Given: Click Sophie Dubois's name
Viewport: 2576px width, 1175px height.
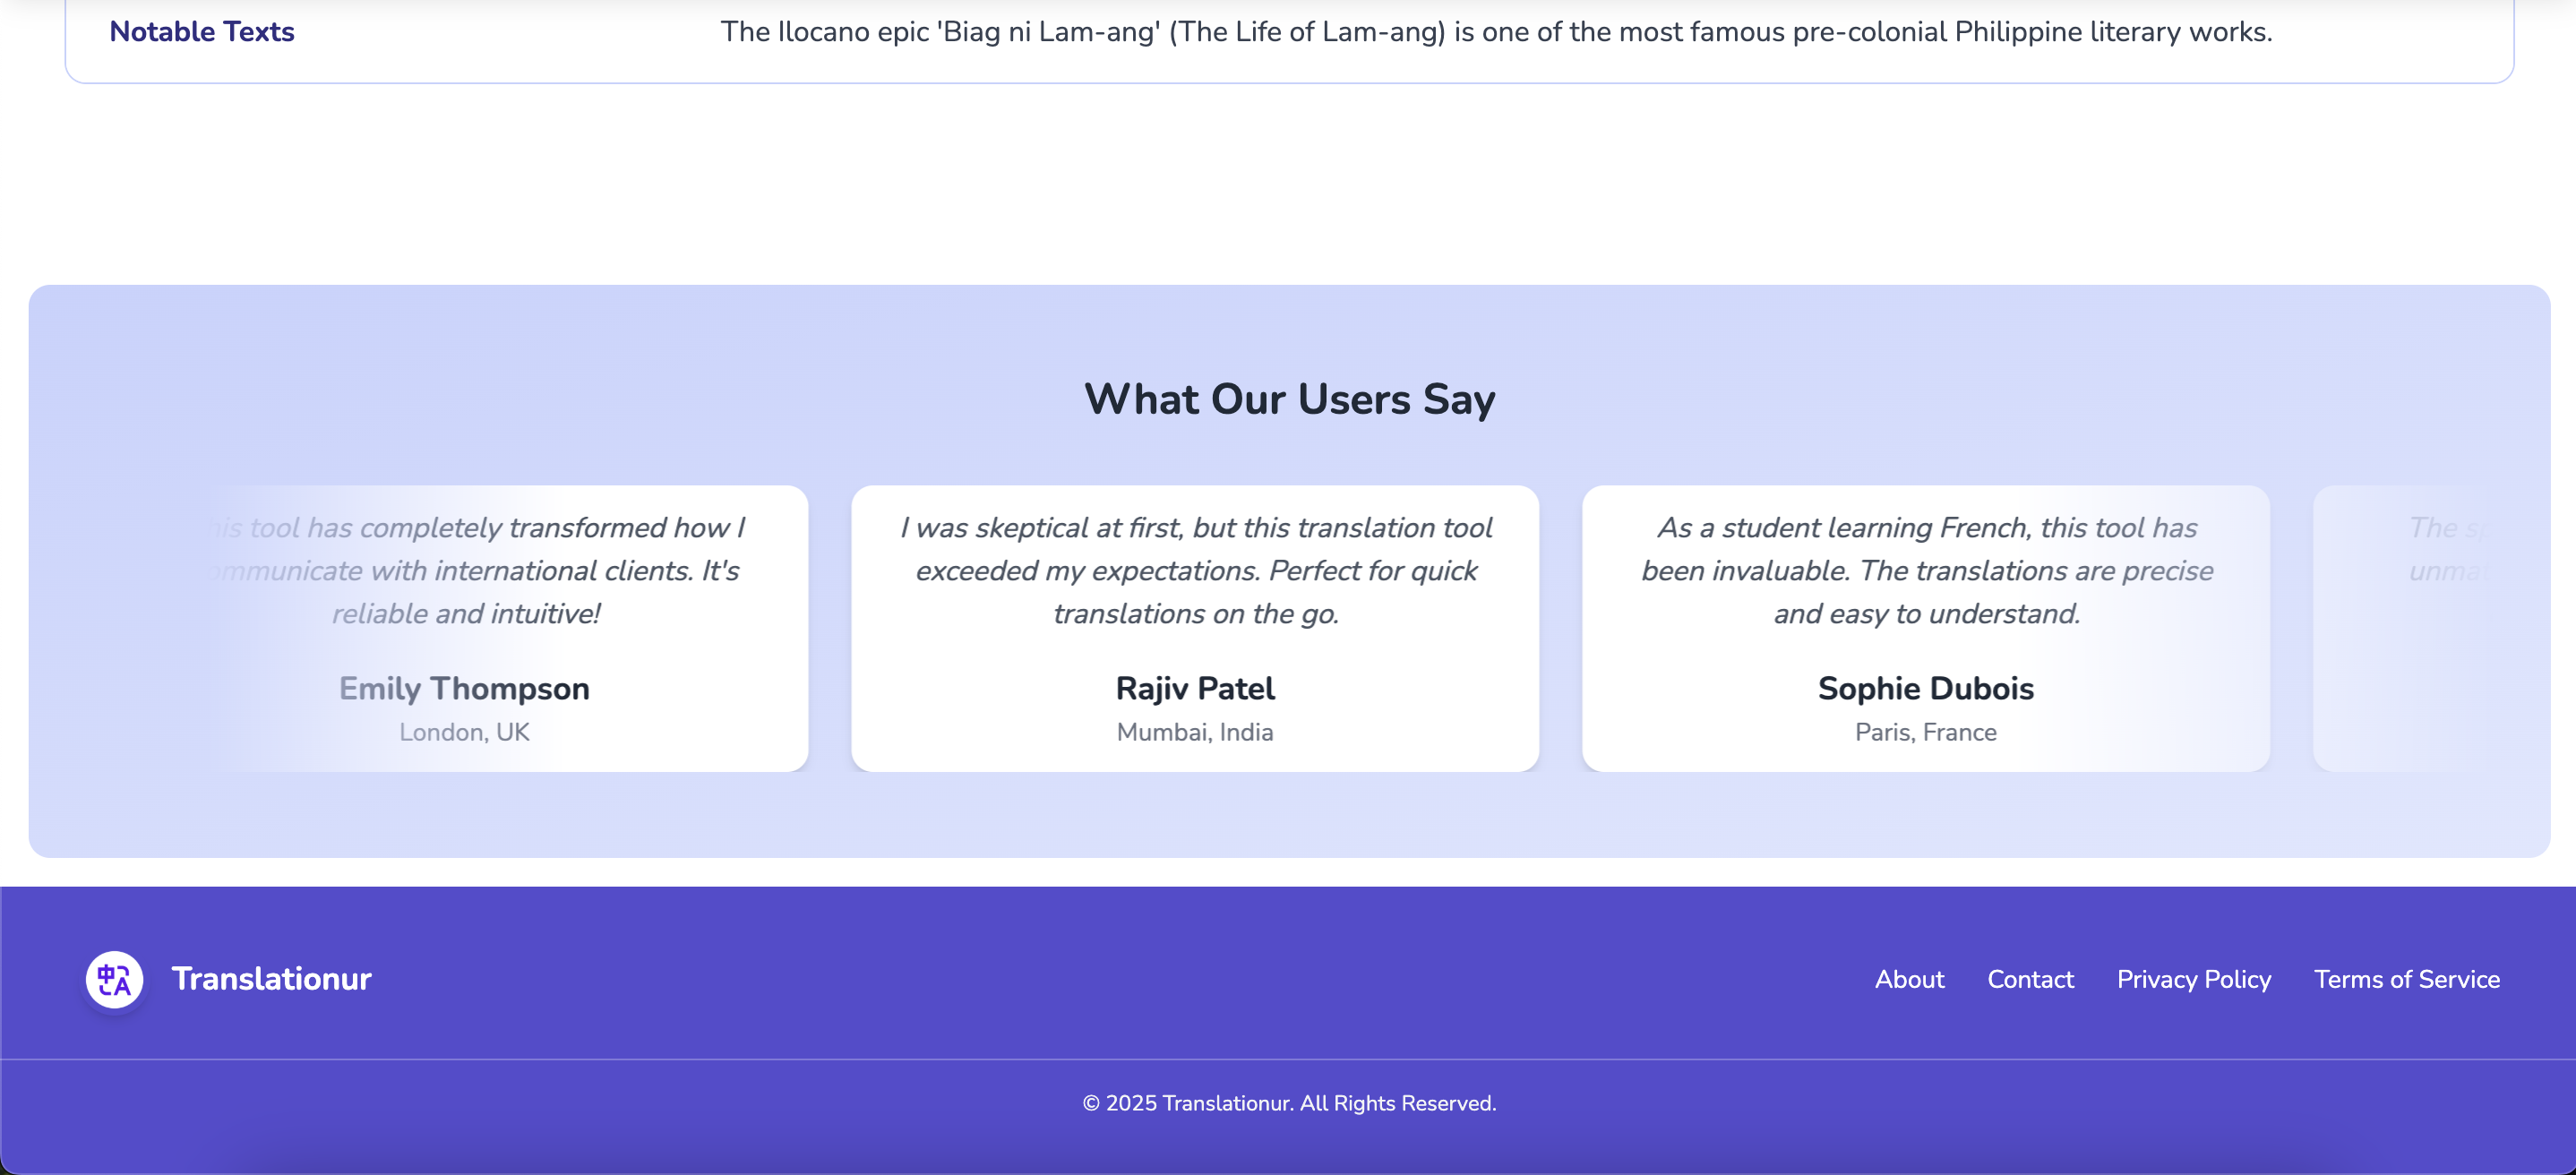Looking at the screenshot, I should 1925,688.
